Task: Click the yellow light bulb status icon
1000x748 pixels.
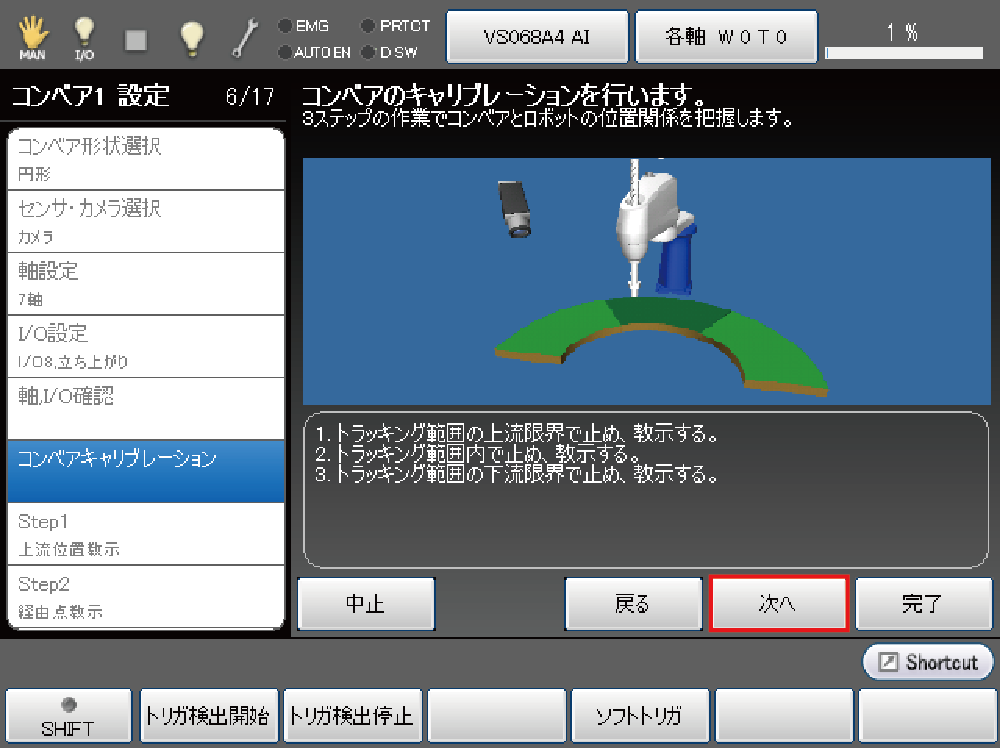Action: tap(191, 37)
